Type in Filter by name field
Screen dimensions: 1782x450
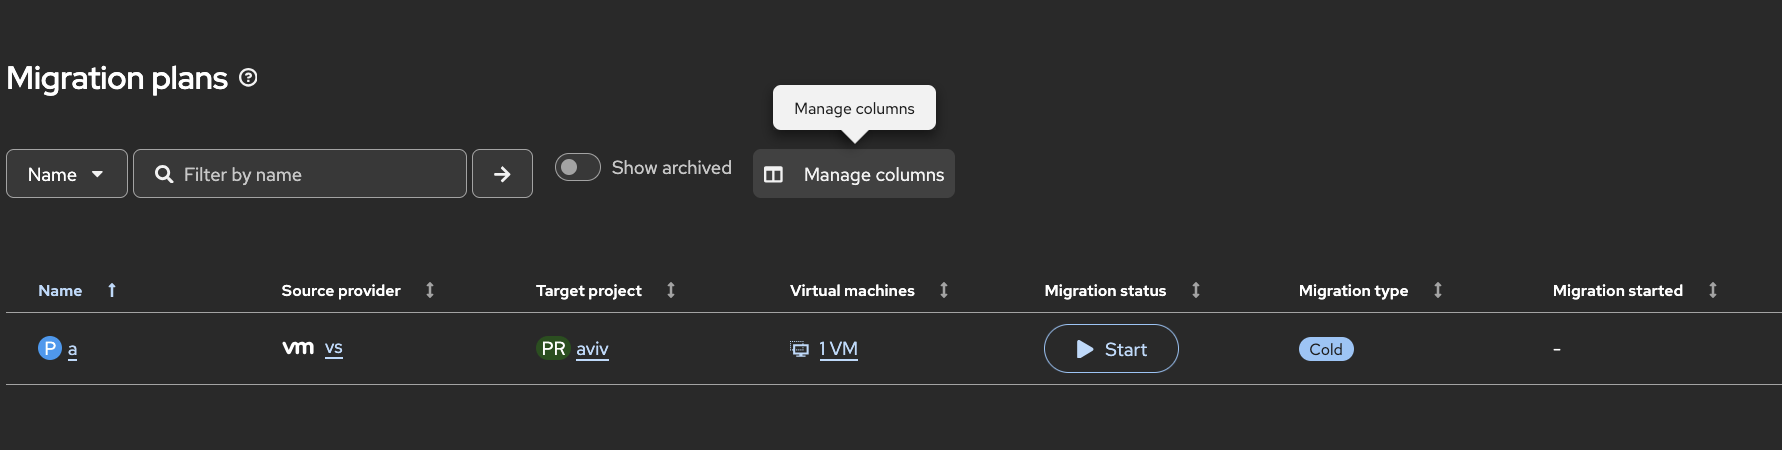point(310,174)
